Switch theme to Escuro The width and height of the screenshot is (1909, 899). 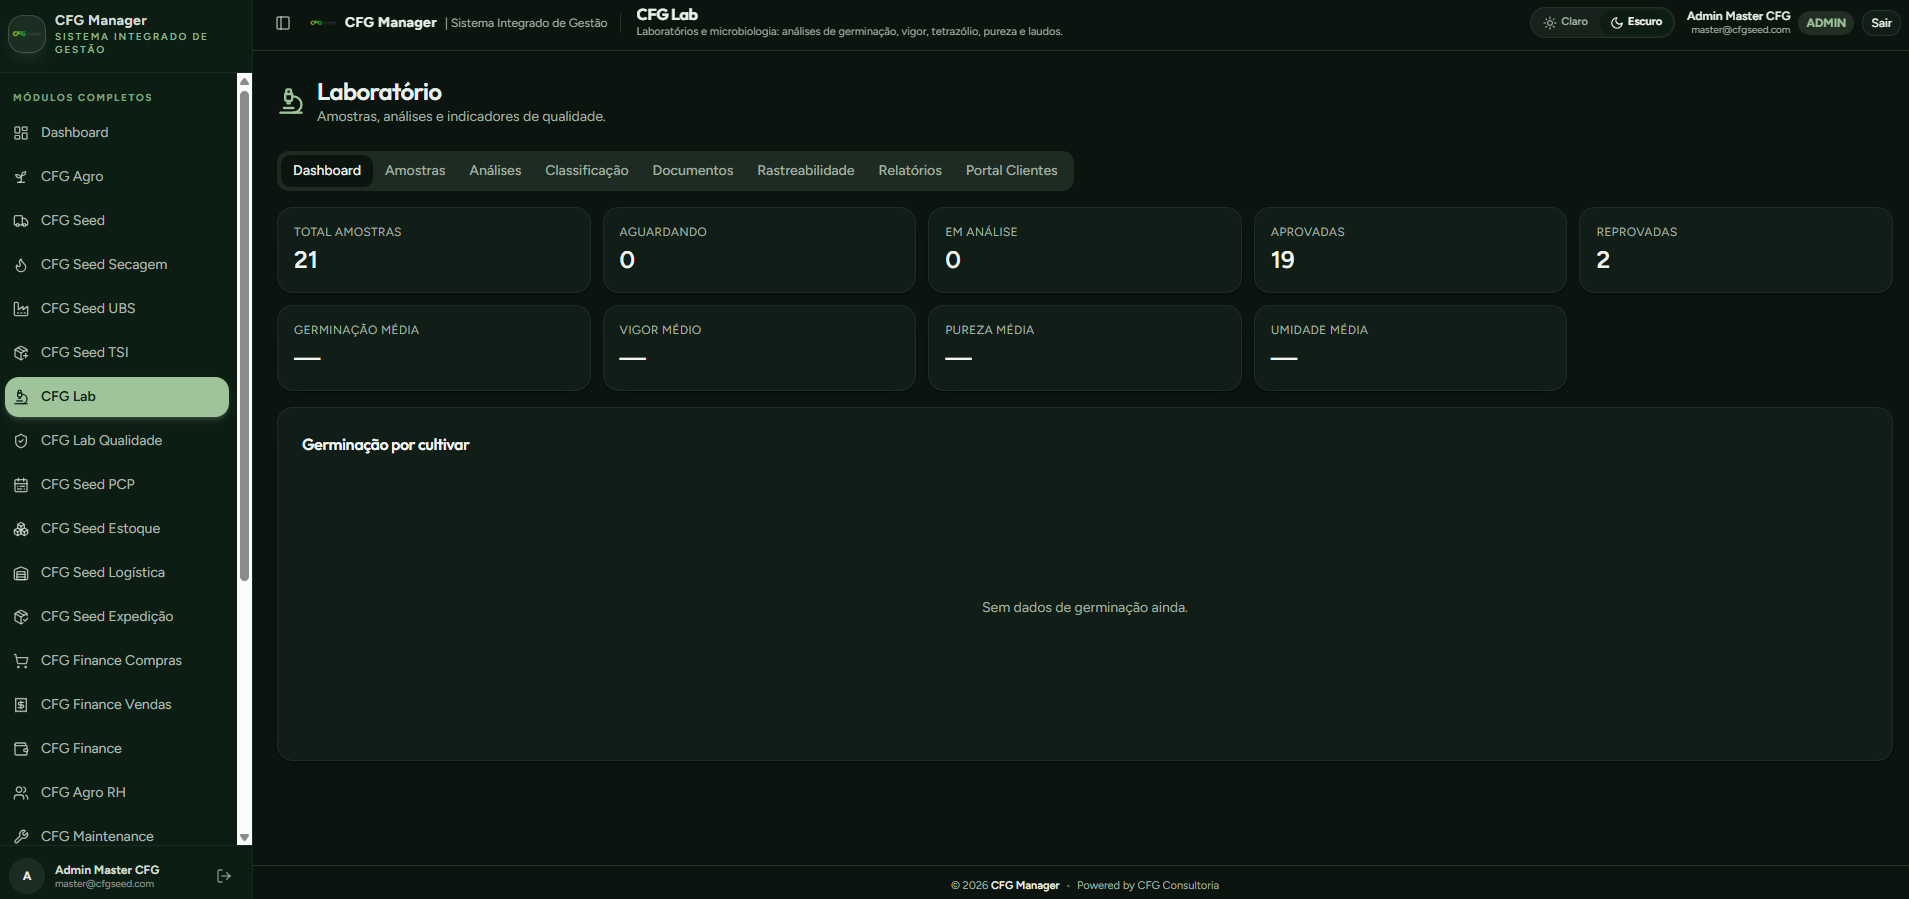tap(1636, 22)
